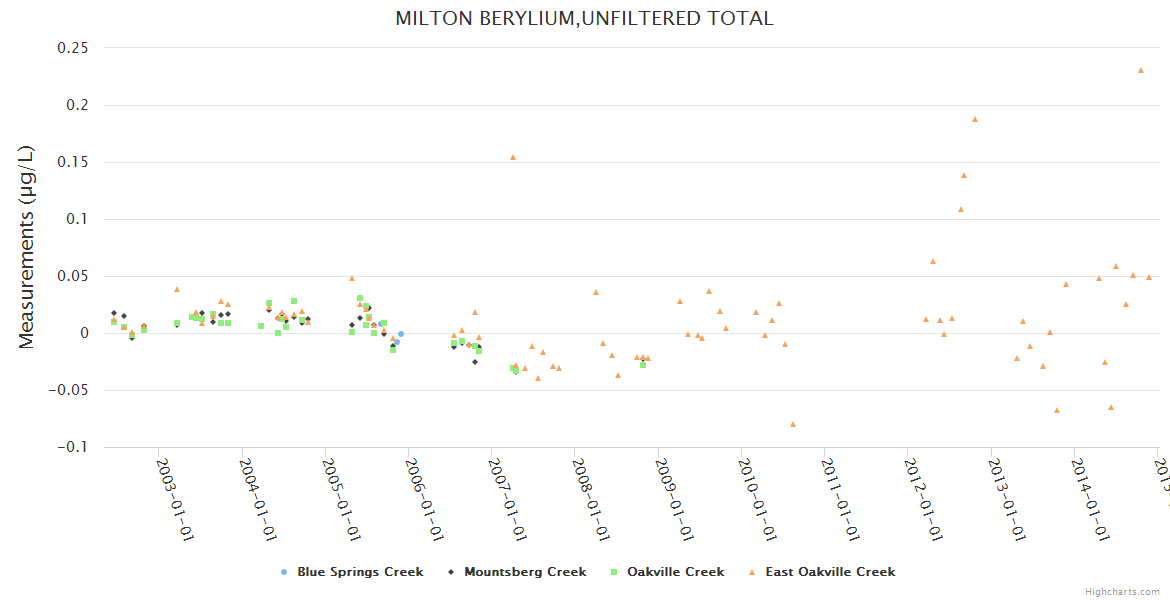Select the highest orange triangle near 0.23
The image size is (1170, 600).
pos(1141,70)
